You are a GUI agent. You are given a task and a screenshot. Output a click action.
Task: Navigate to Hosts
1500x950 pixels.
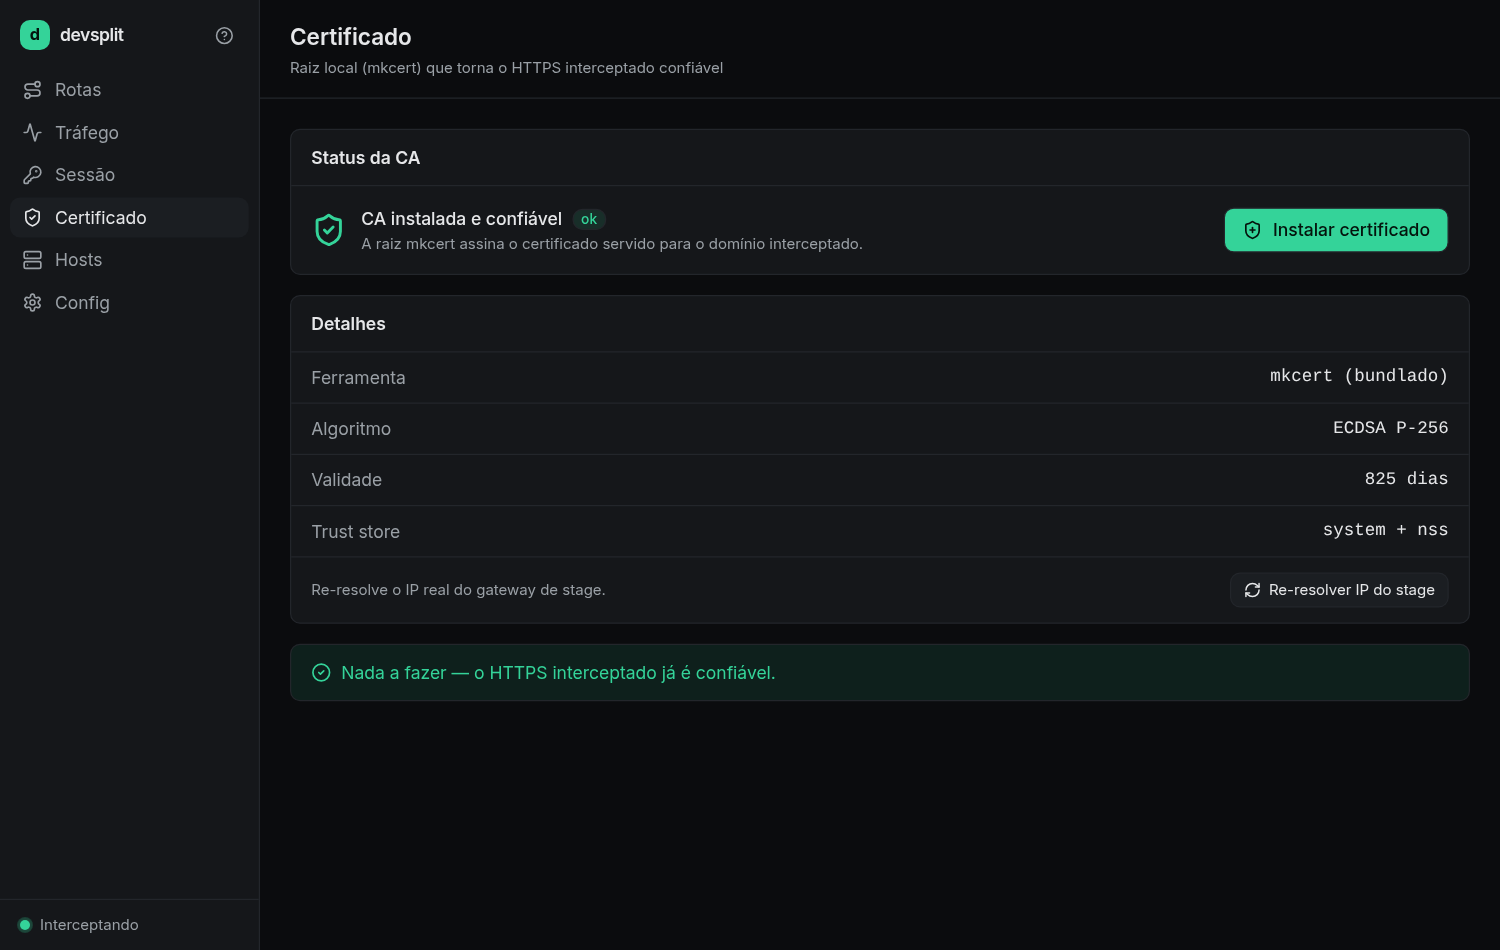point(129,260)
